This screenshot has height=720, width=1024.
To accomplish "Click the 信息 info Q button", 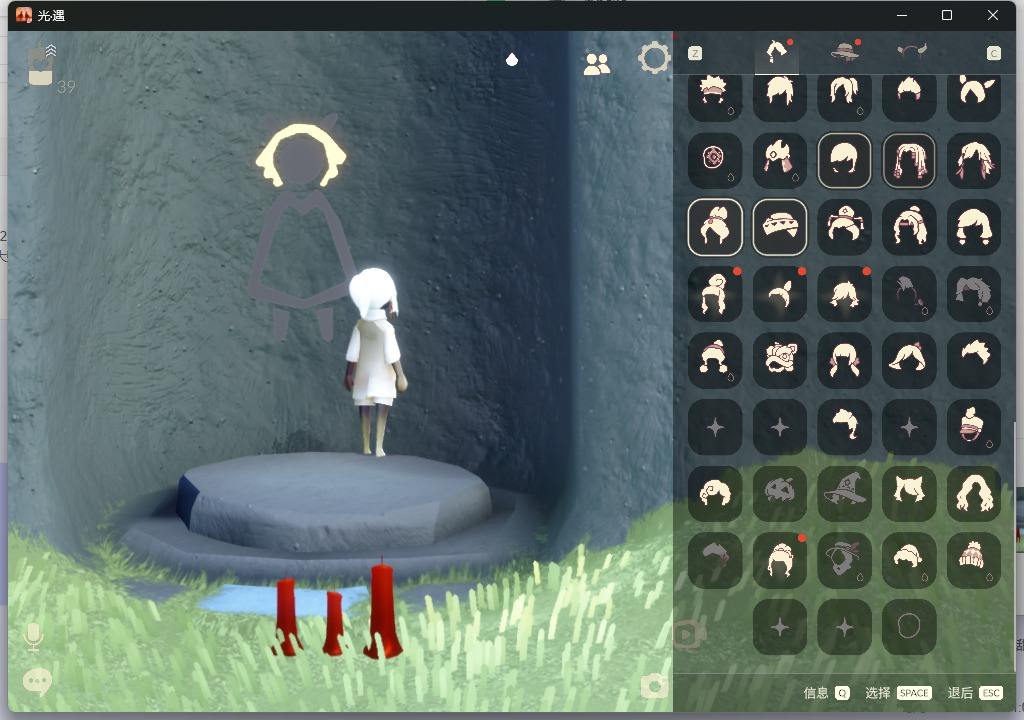I will 826,693.
